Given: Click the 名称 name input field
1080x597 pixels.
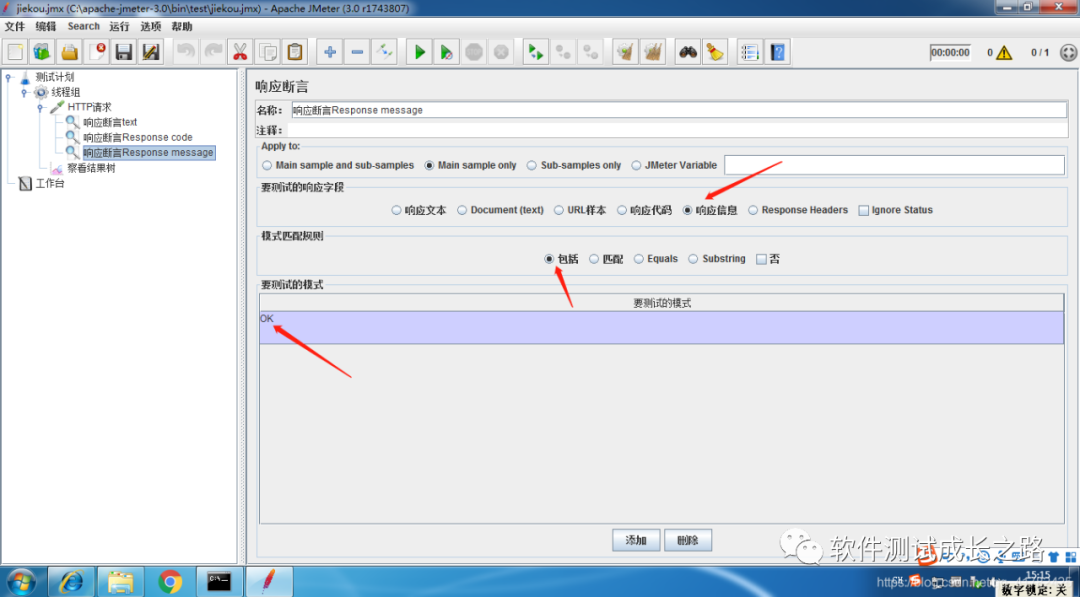Looking at the screenshot, I should point(679,110).
